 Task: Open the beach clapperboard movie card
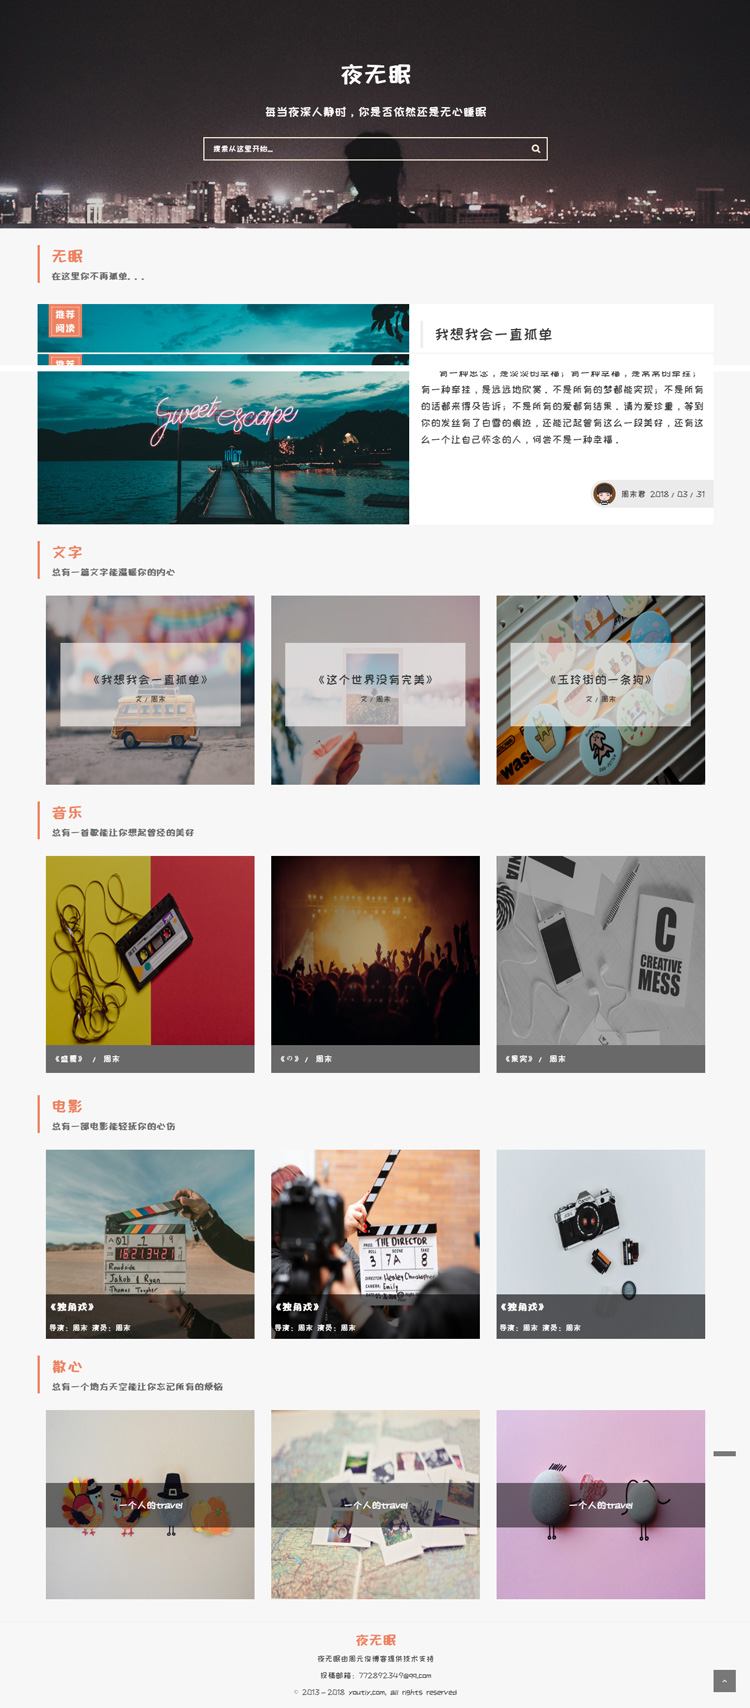[150, 1244]
